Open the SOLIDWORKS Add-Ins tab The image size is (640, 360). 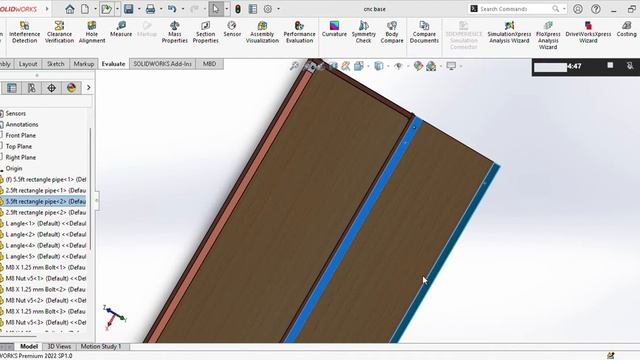[162, 64]
